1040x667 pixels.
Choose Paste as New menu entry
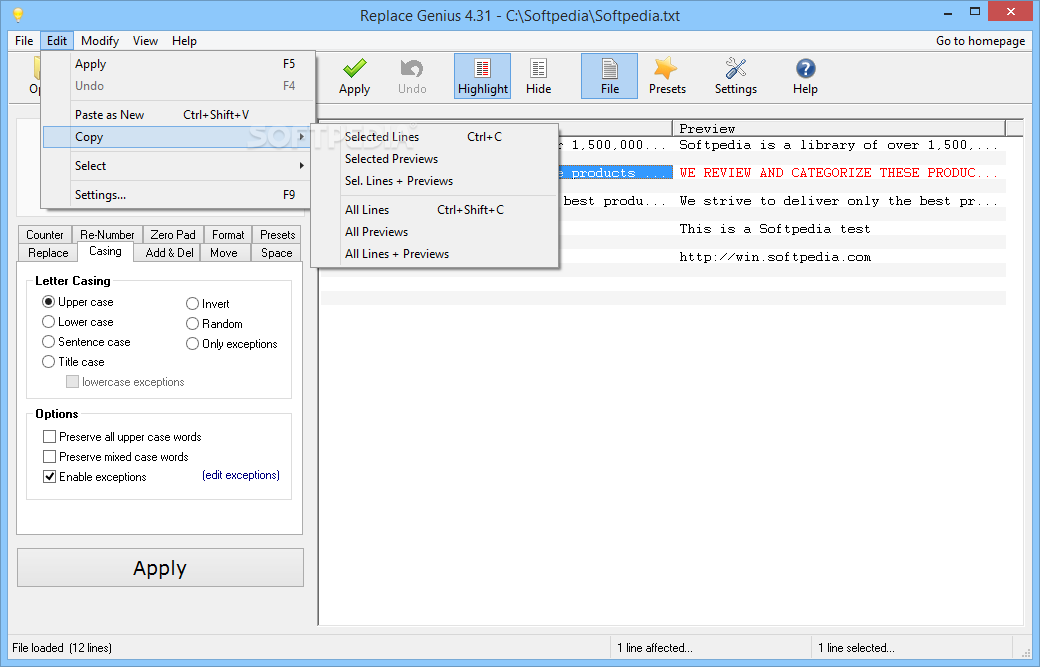(x=178, y=115)
